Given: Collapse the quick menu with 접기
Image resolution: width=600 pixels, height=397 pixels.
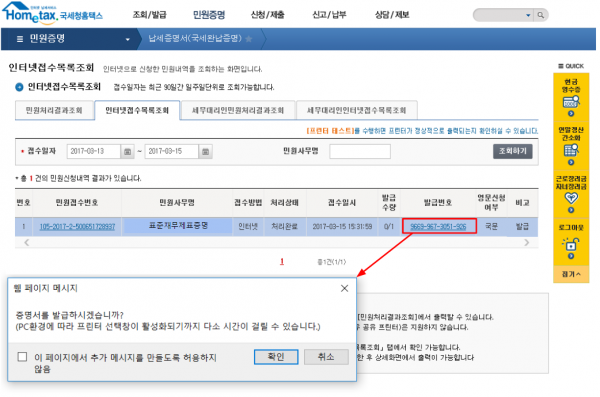Looking at the screenshot, I should tap(571, 274).
